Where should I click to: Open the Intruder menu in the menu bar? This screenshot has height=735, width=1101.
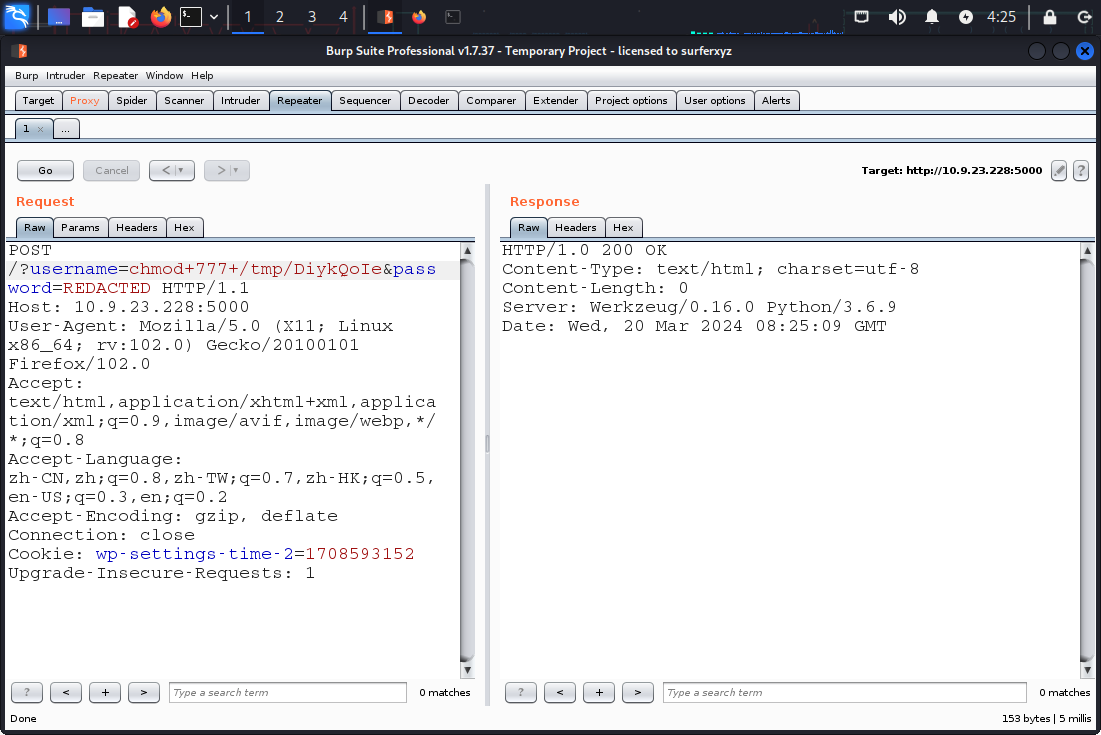coord(65,75)
